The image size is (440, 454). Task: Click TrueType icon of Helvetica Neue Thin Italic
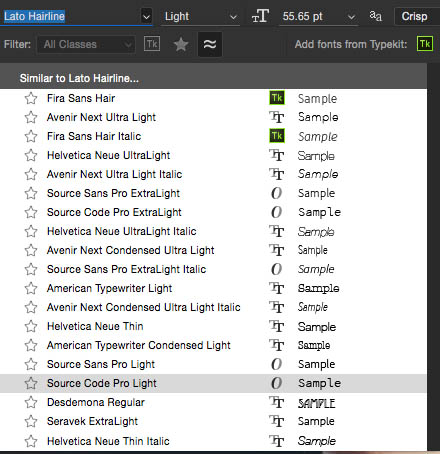(277, 441)
